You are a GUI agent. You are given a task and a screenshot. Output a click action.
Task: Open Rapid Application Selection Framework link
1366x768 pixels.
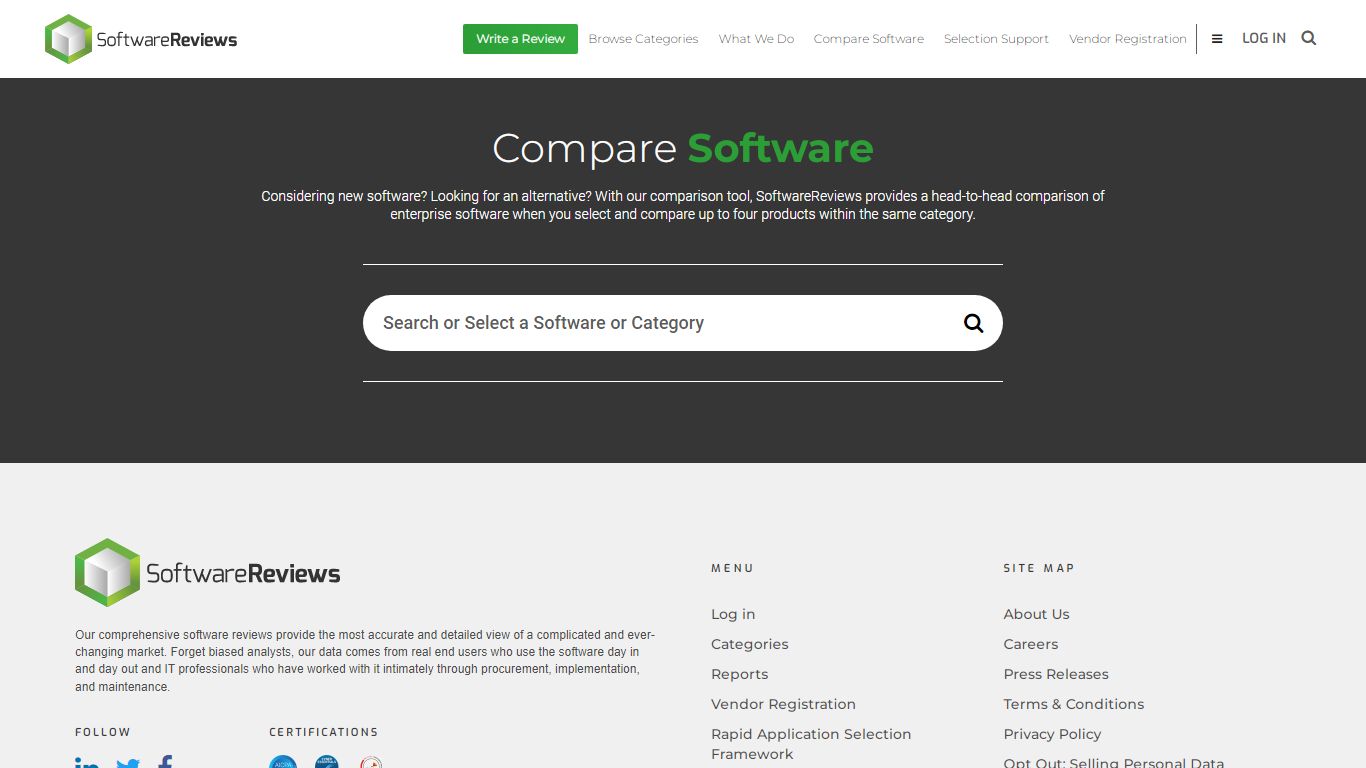coord(811,744)
